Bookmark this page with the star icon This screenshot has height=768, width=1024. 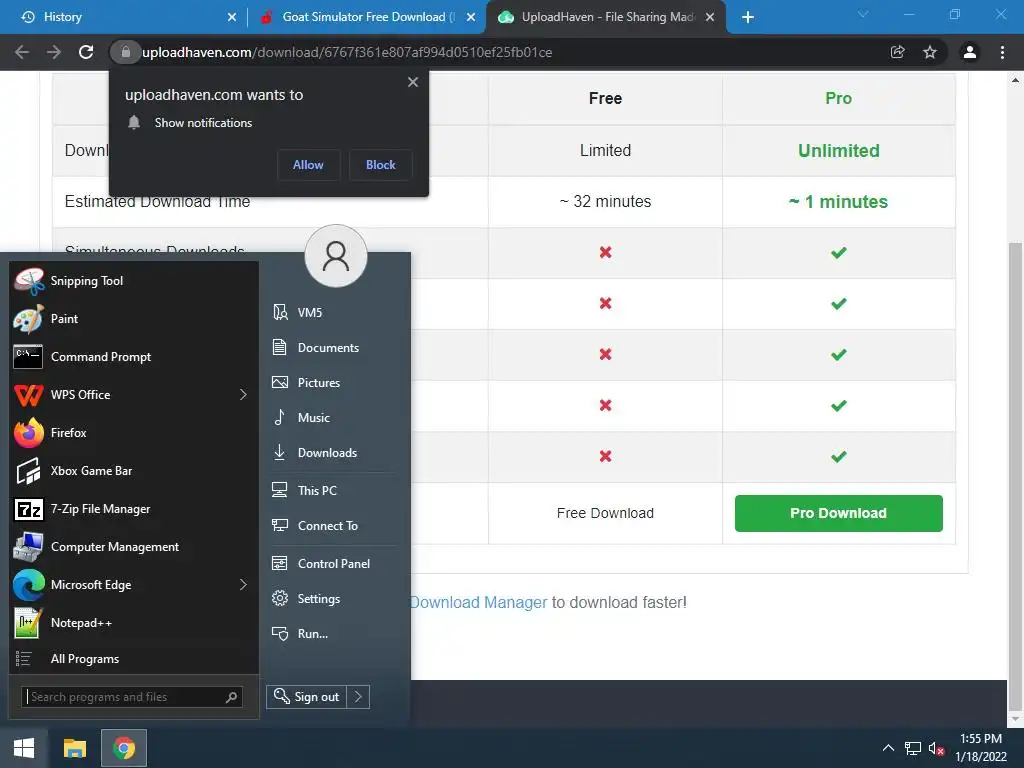[x=929, y=52]
